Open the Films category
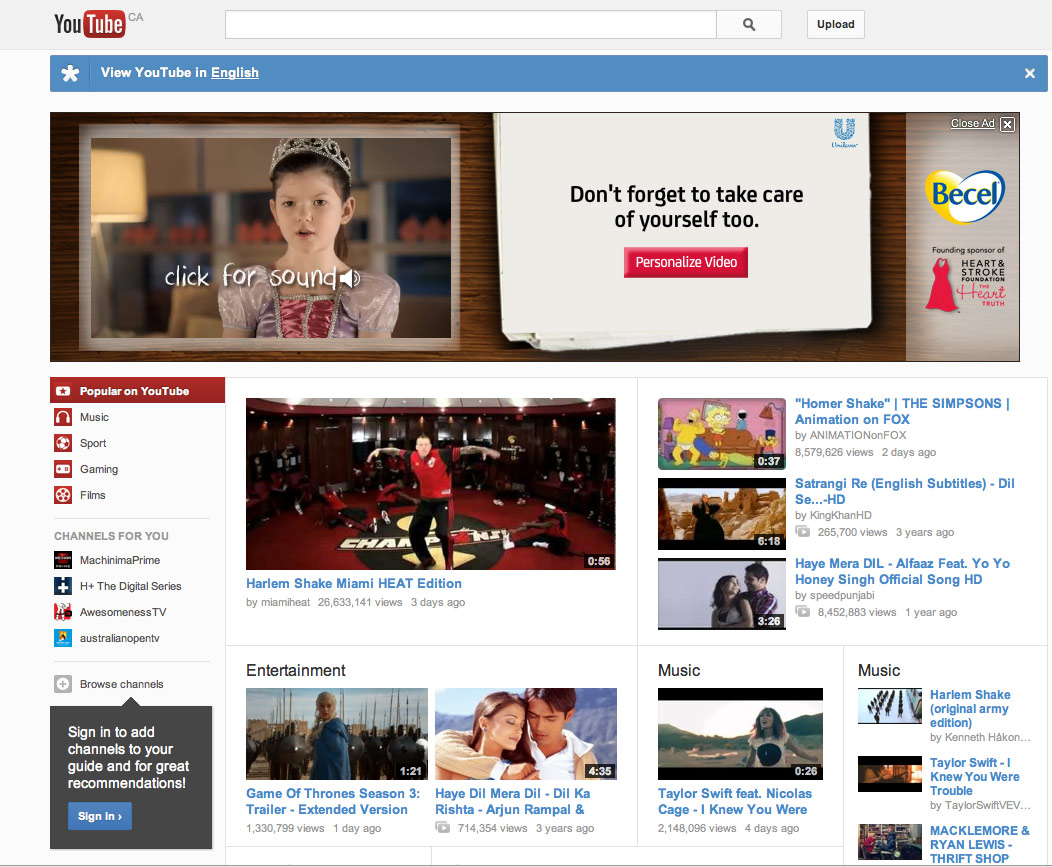This screenshot has height=867, width=1052. [x=93, y=495]
